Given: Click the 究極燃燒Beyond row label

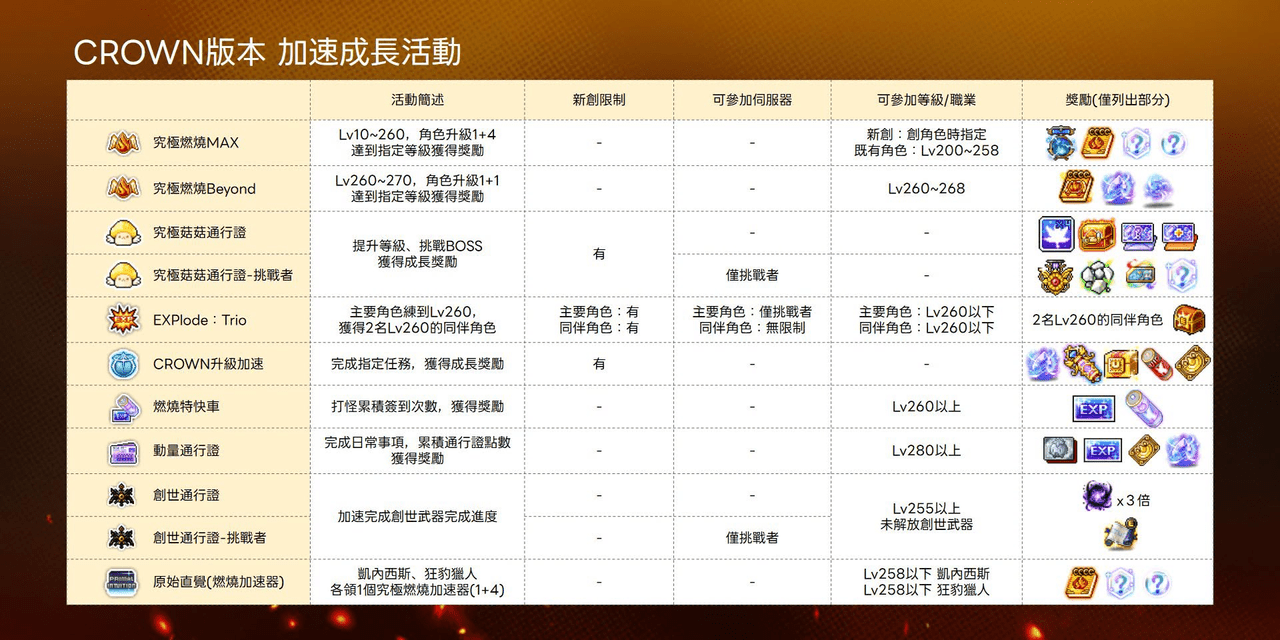Looking at the screenshot, I should (204, 188).
